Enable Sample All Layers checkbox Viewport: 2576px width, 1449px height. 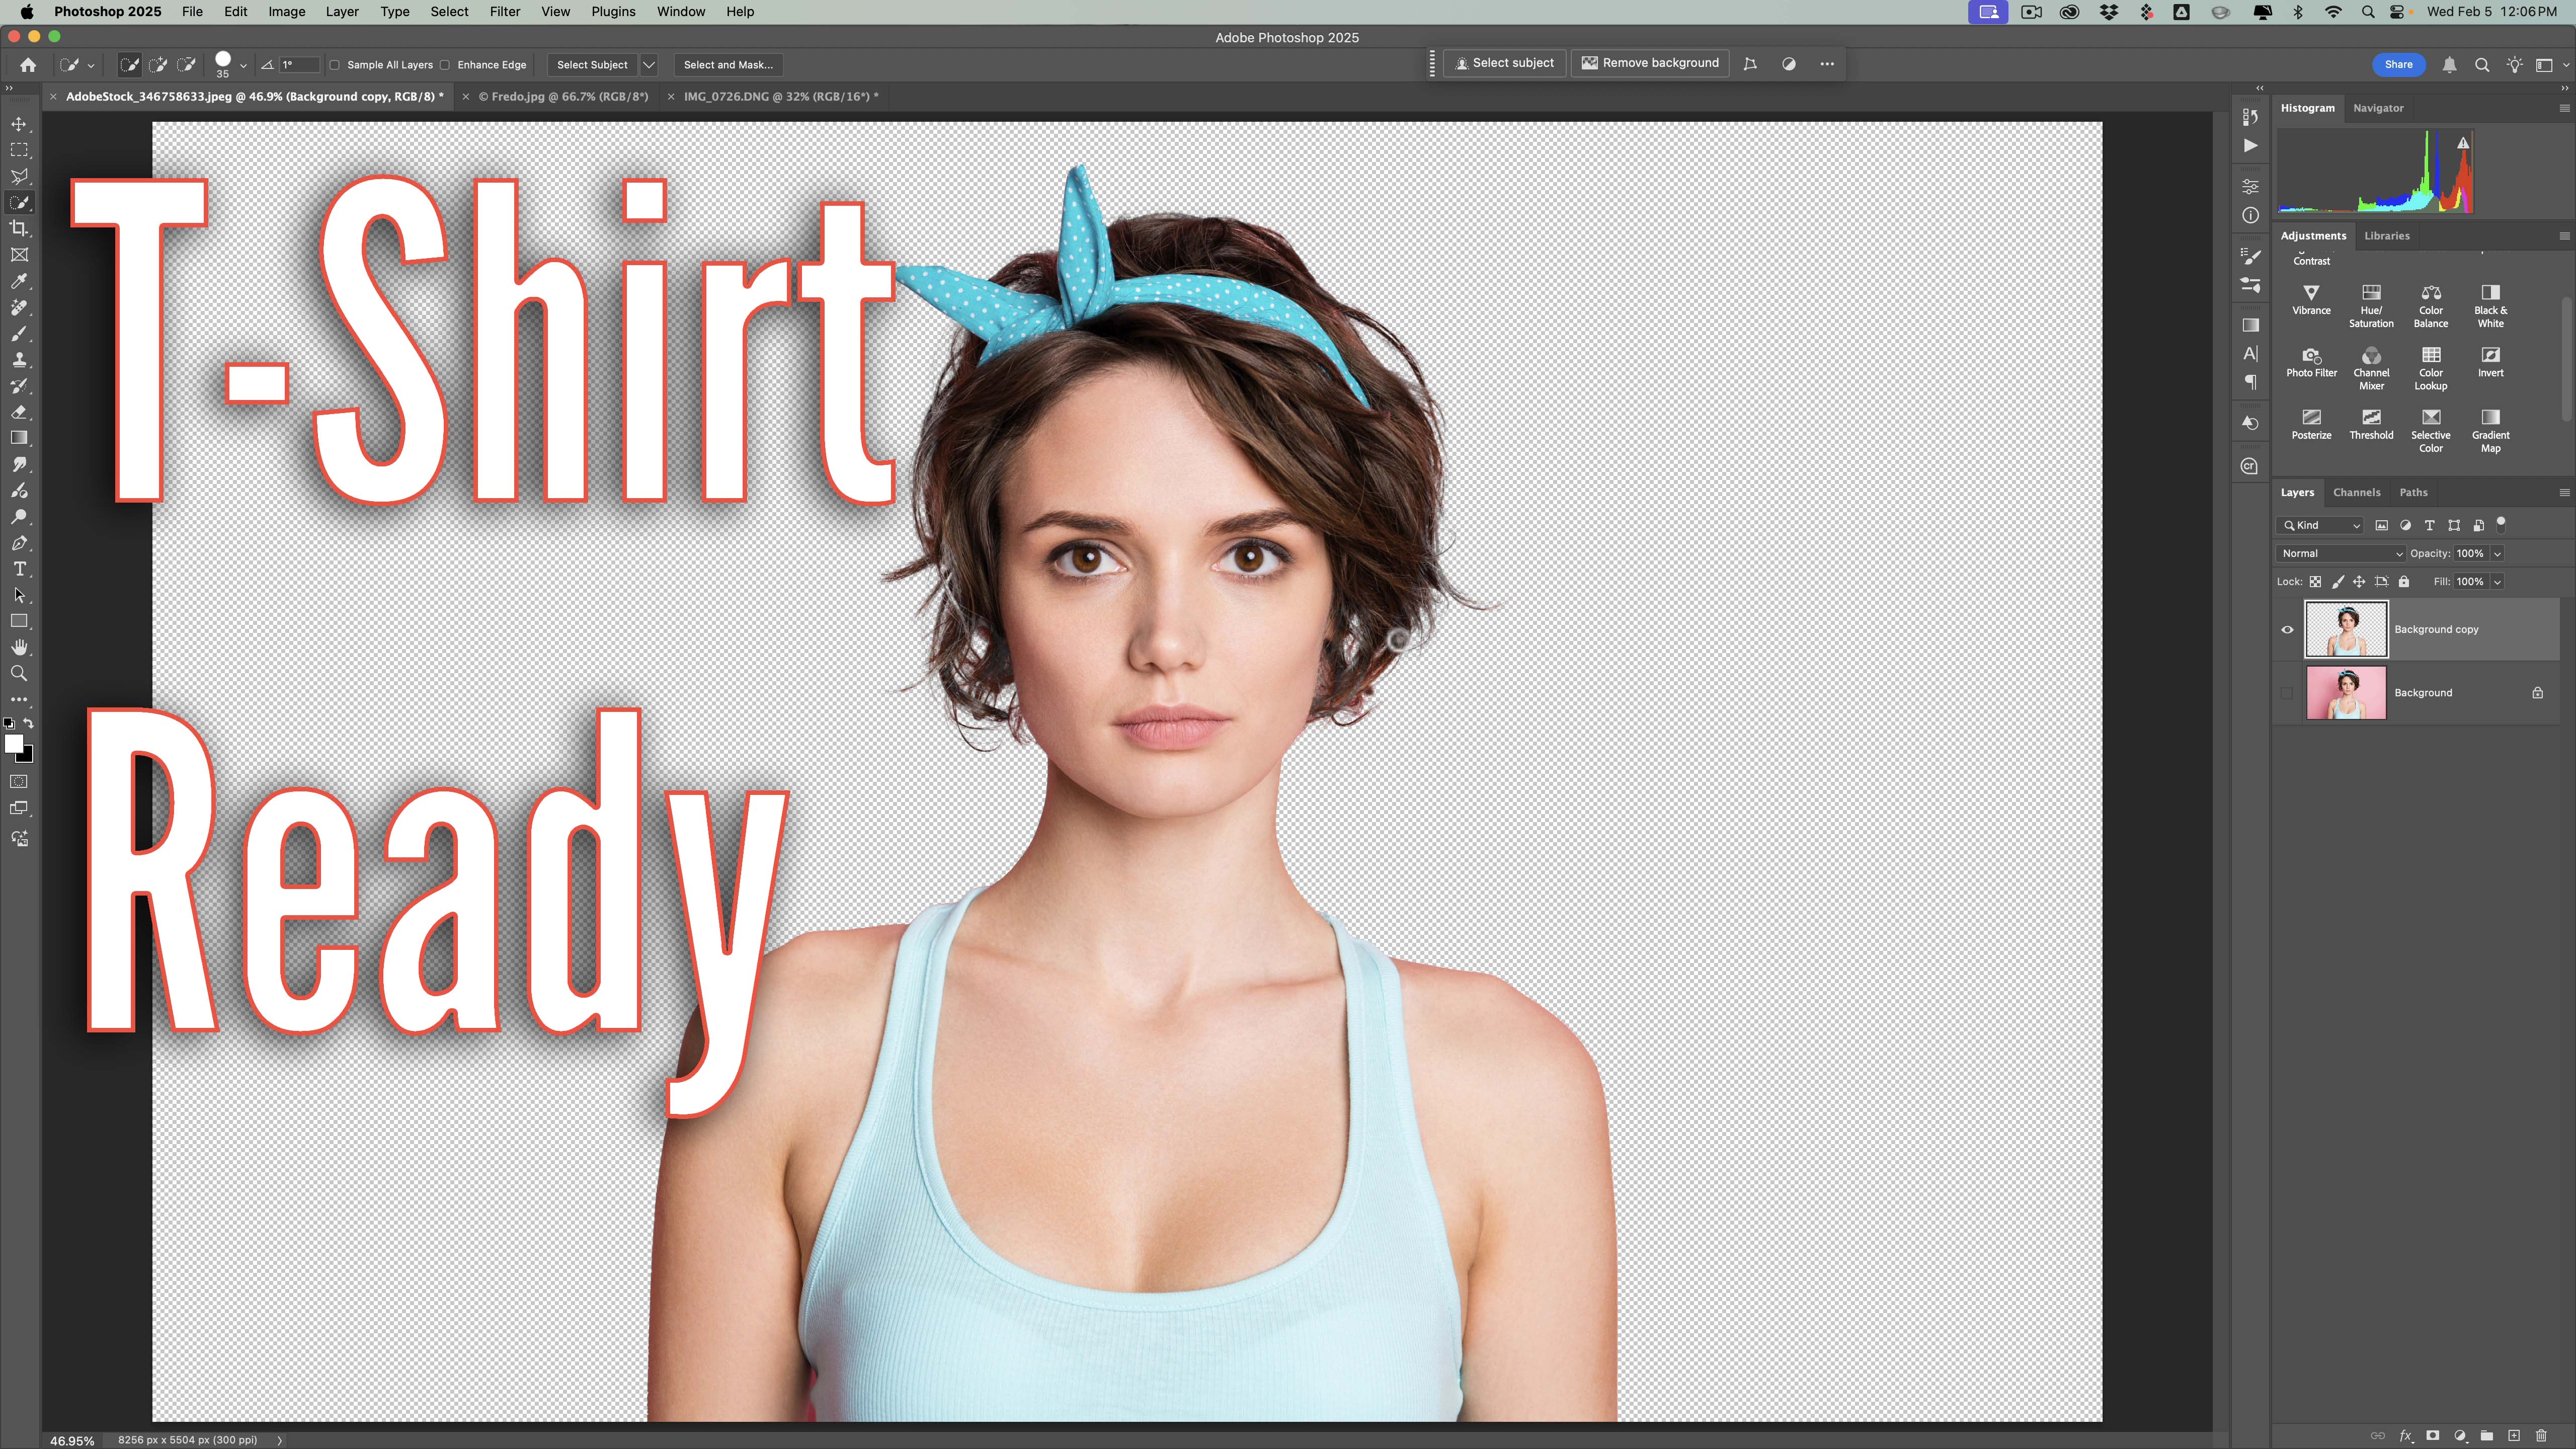point(335,65)
